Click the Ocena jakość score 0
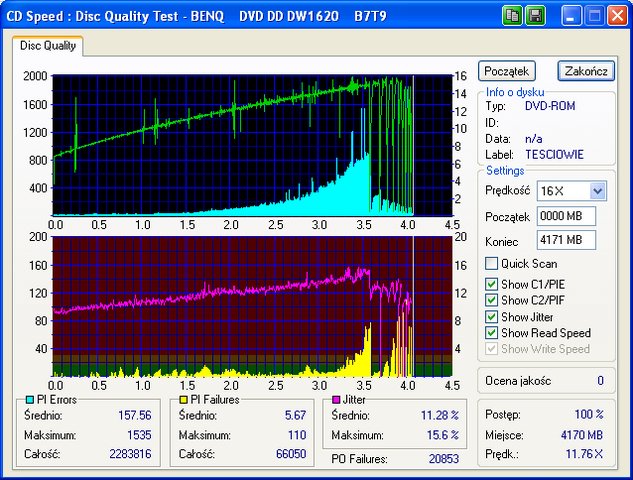The image size is (633, 480). (x=600, y=381)
